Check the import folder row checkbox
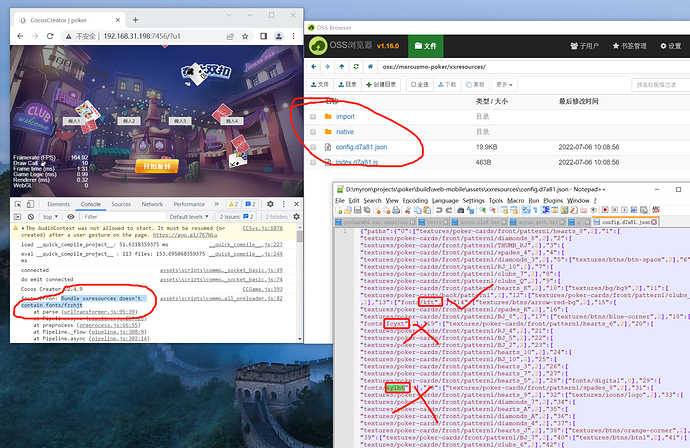Screen dimensions: 690x448 [313, 117]
